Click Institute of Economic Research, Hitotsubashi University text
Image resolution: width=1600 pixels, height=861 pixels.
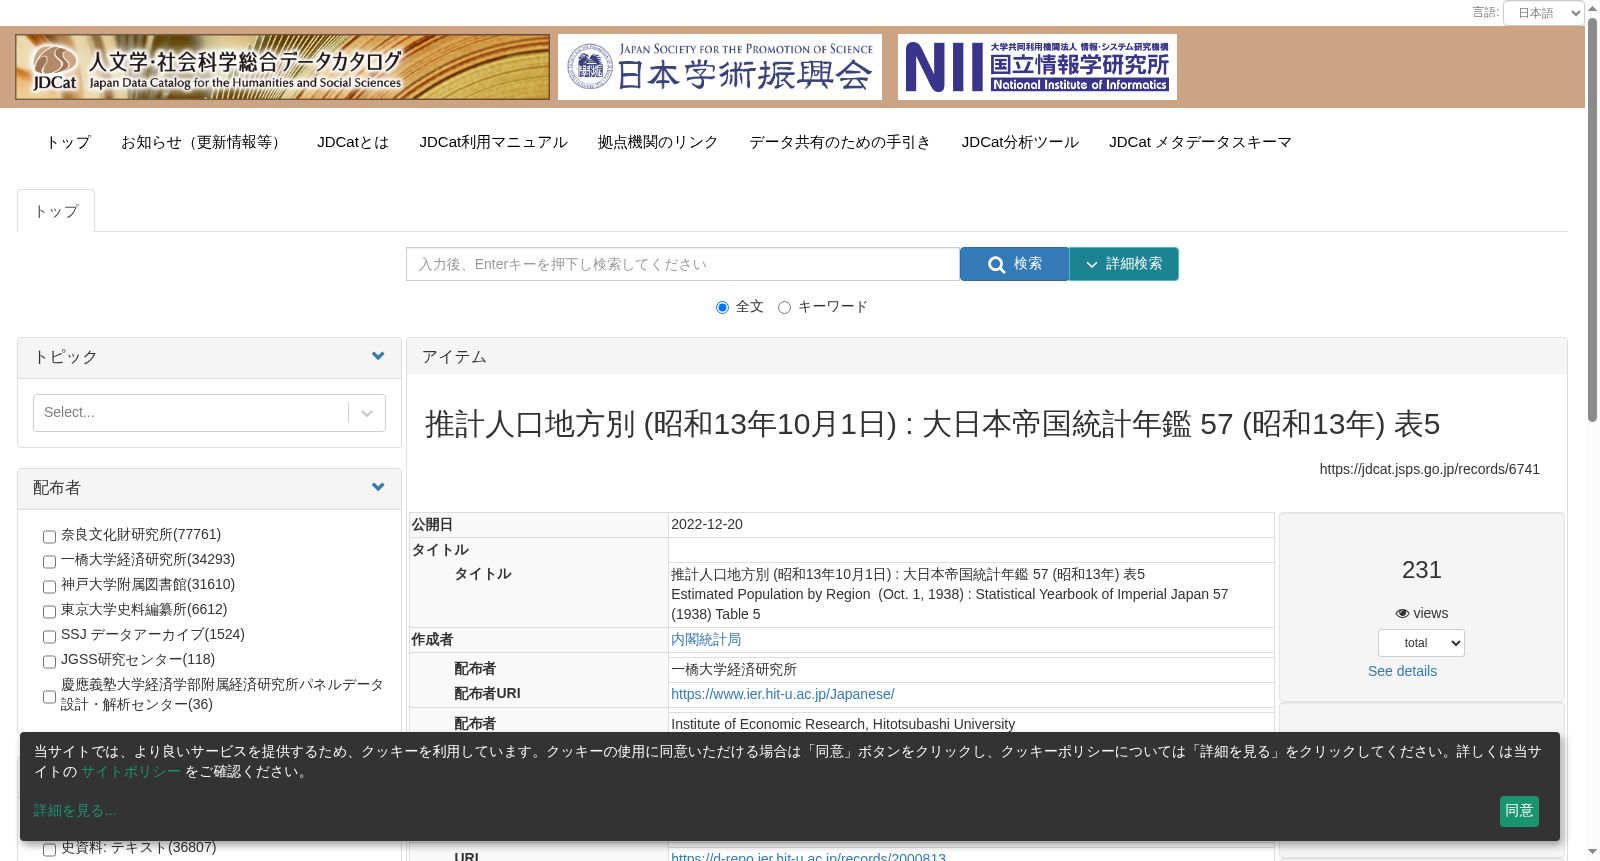click(843, 724)
